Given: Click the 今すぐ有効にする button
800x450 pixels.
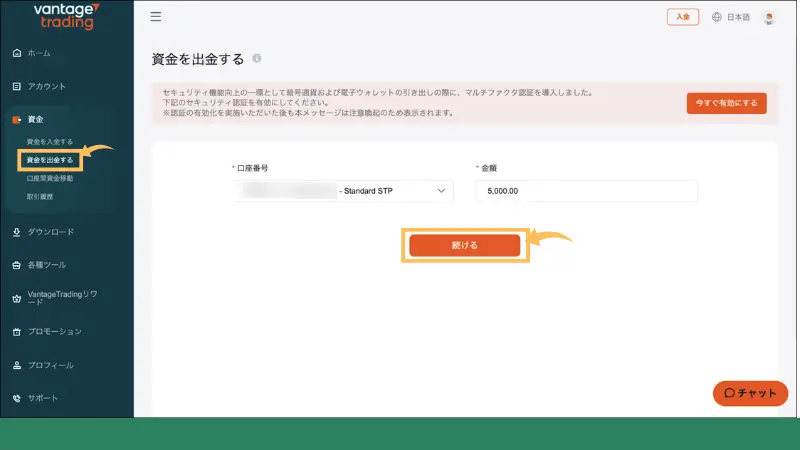Looking at the screenshot, I should 727,103.
